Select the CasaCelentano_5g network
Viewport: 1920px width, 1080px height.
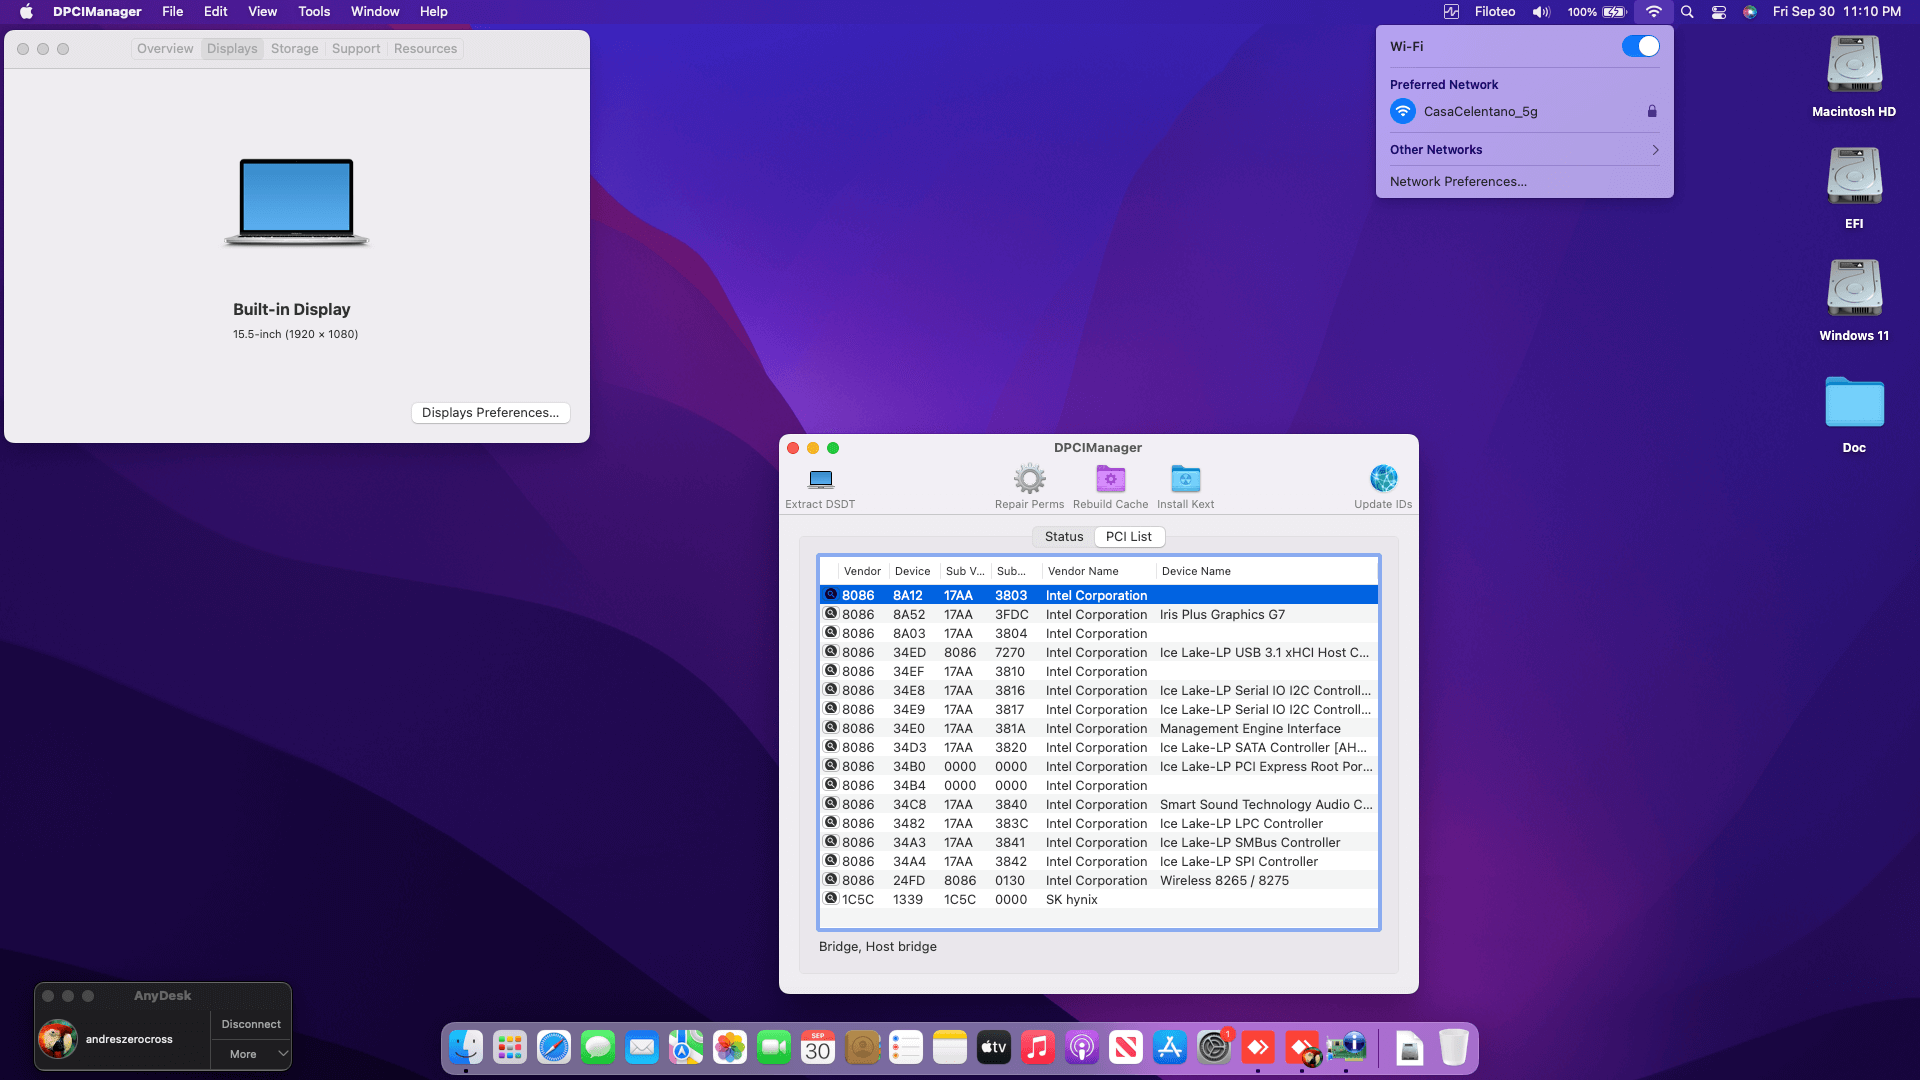pos(1524,112)
